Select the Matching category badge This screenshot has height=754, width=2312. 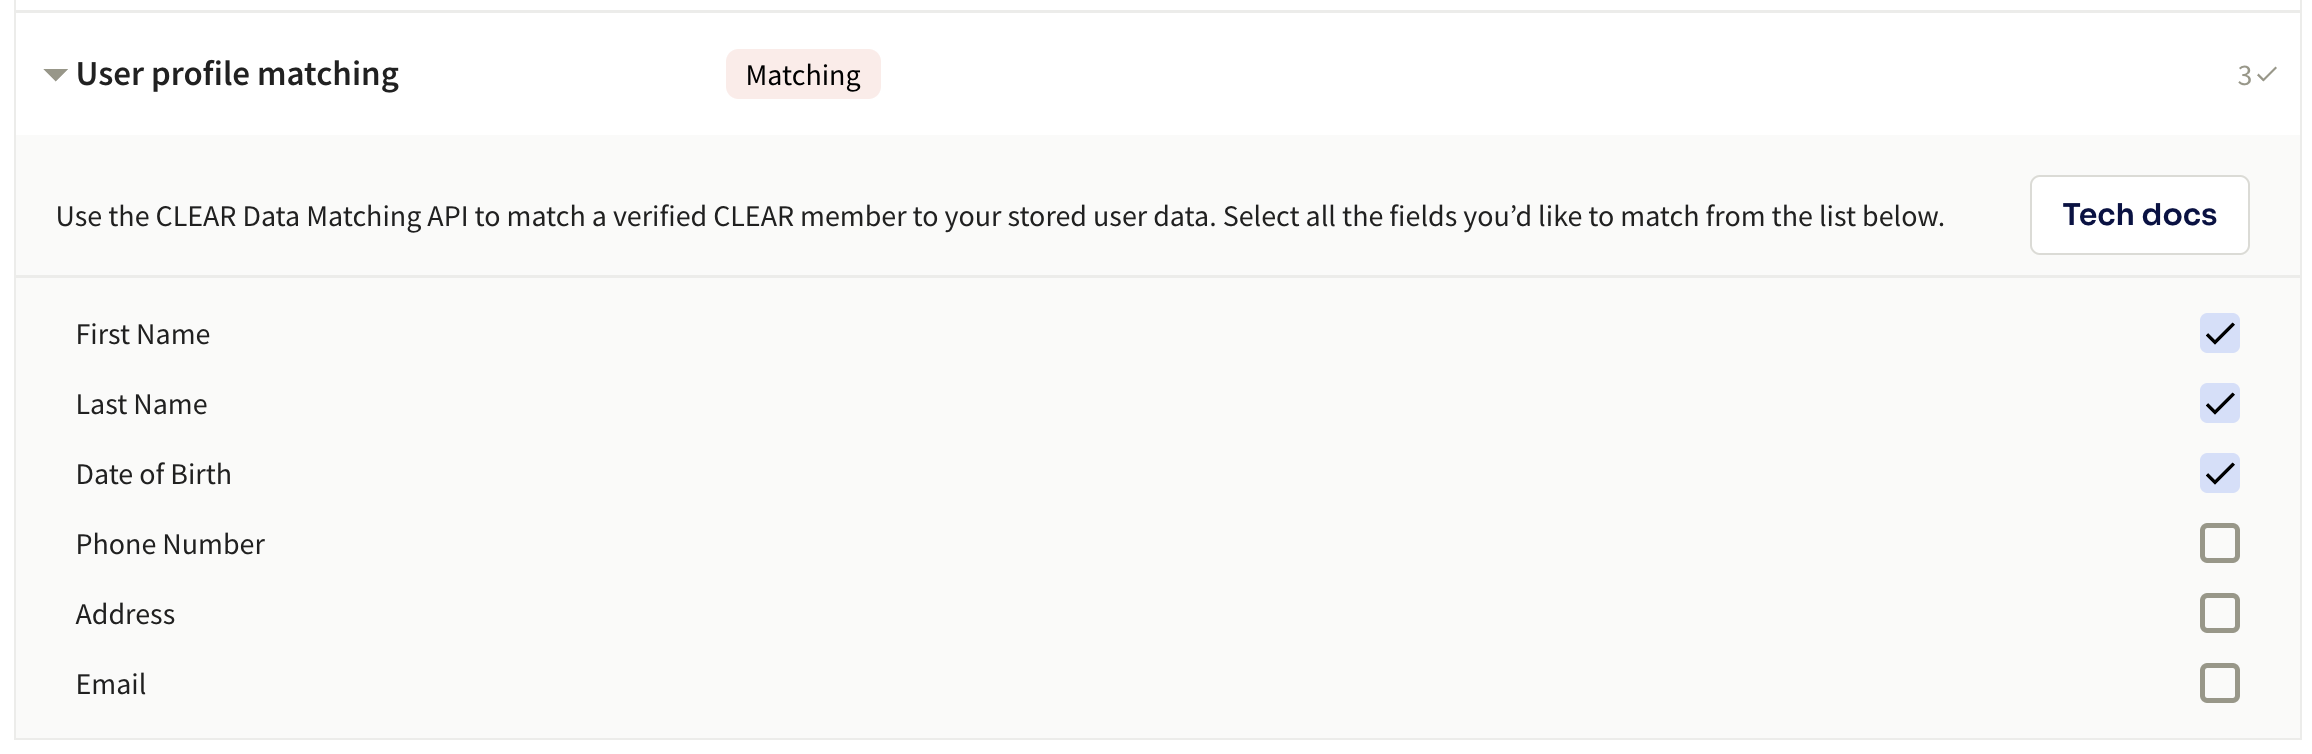point(803,75)
